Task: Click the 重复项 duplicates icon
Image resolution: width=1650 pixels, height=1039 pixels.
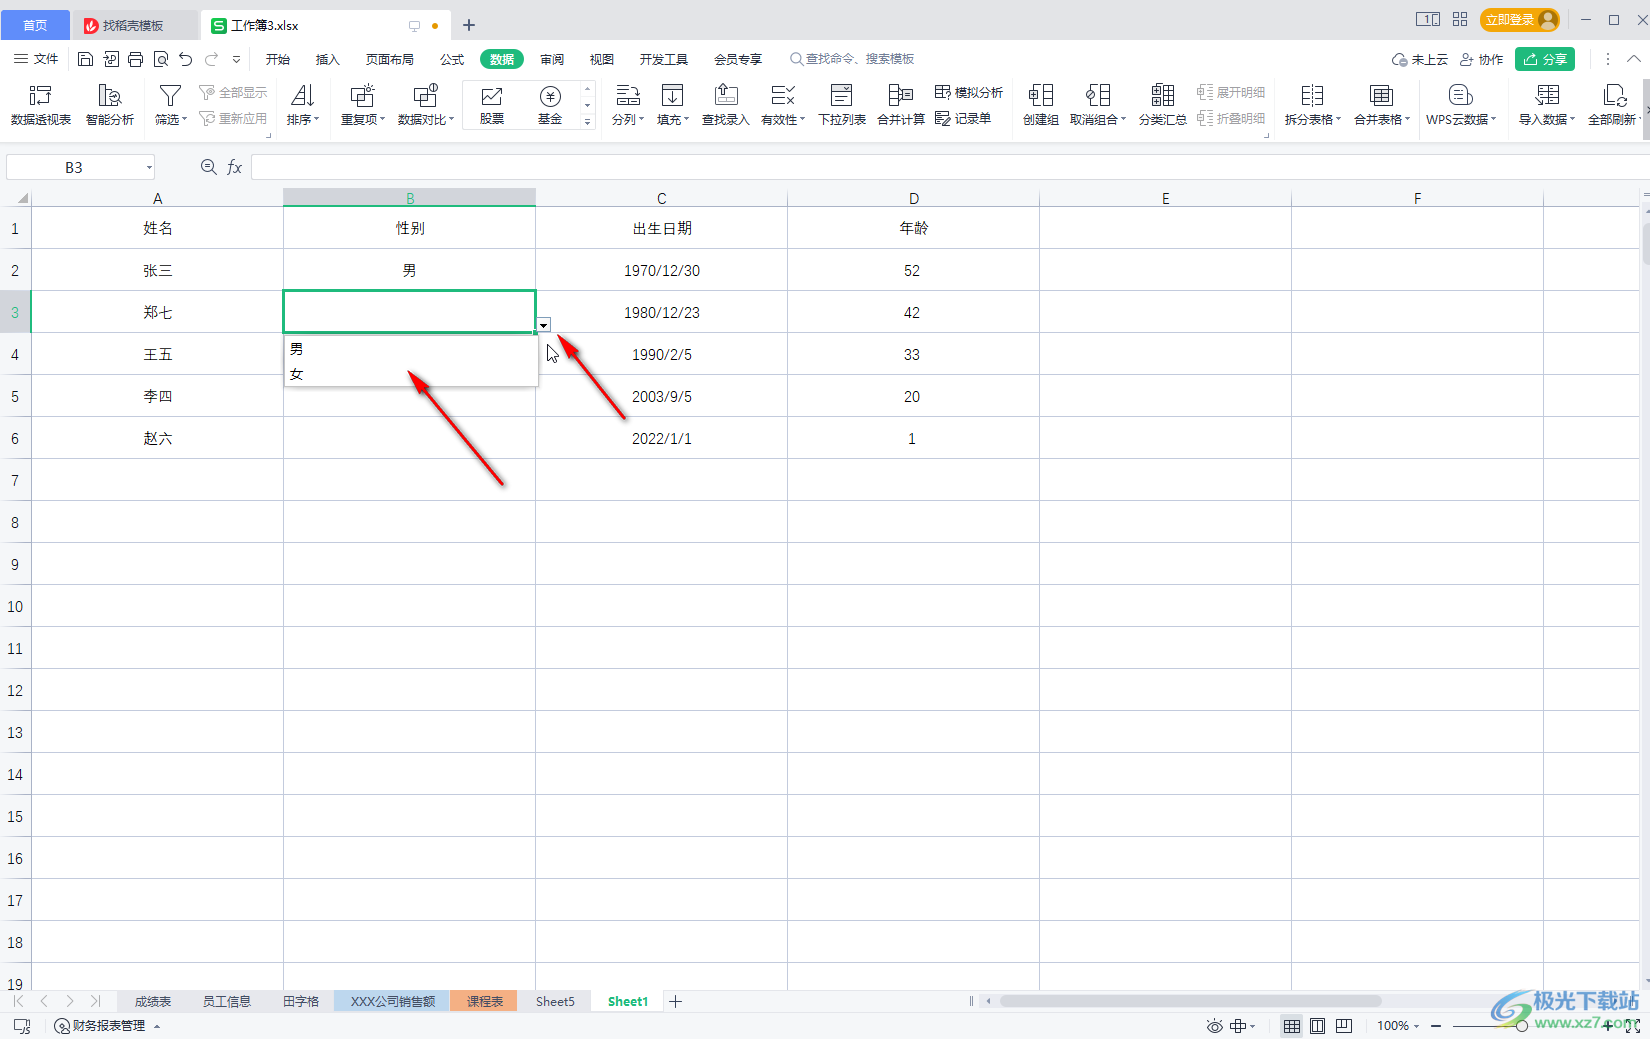Action: 362,95
